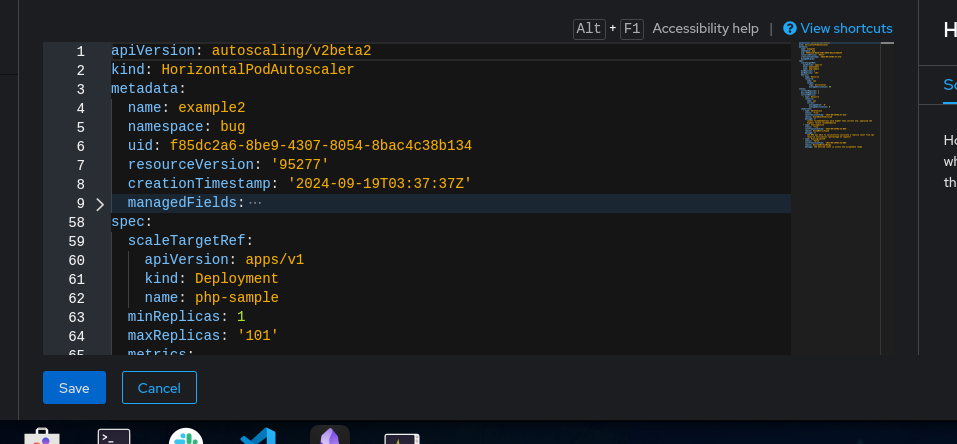Screen dimensions: 957x444
Task: Click the folded ellipsis after managedFields
Action: point(255,203)
